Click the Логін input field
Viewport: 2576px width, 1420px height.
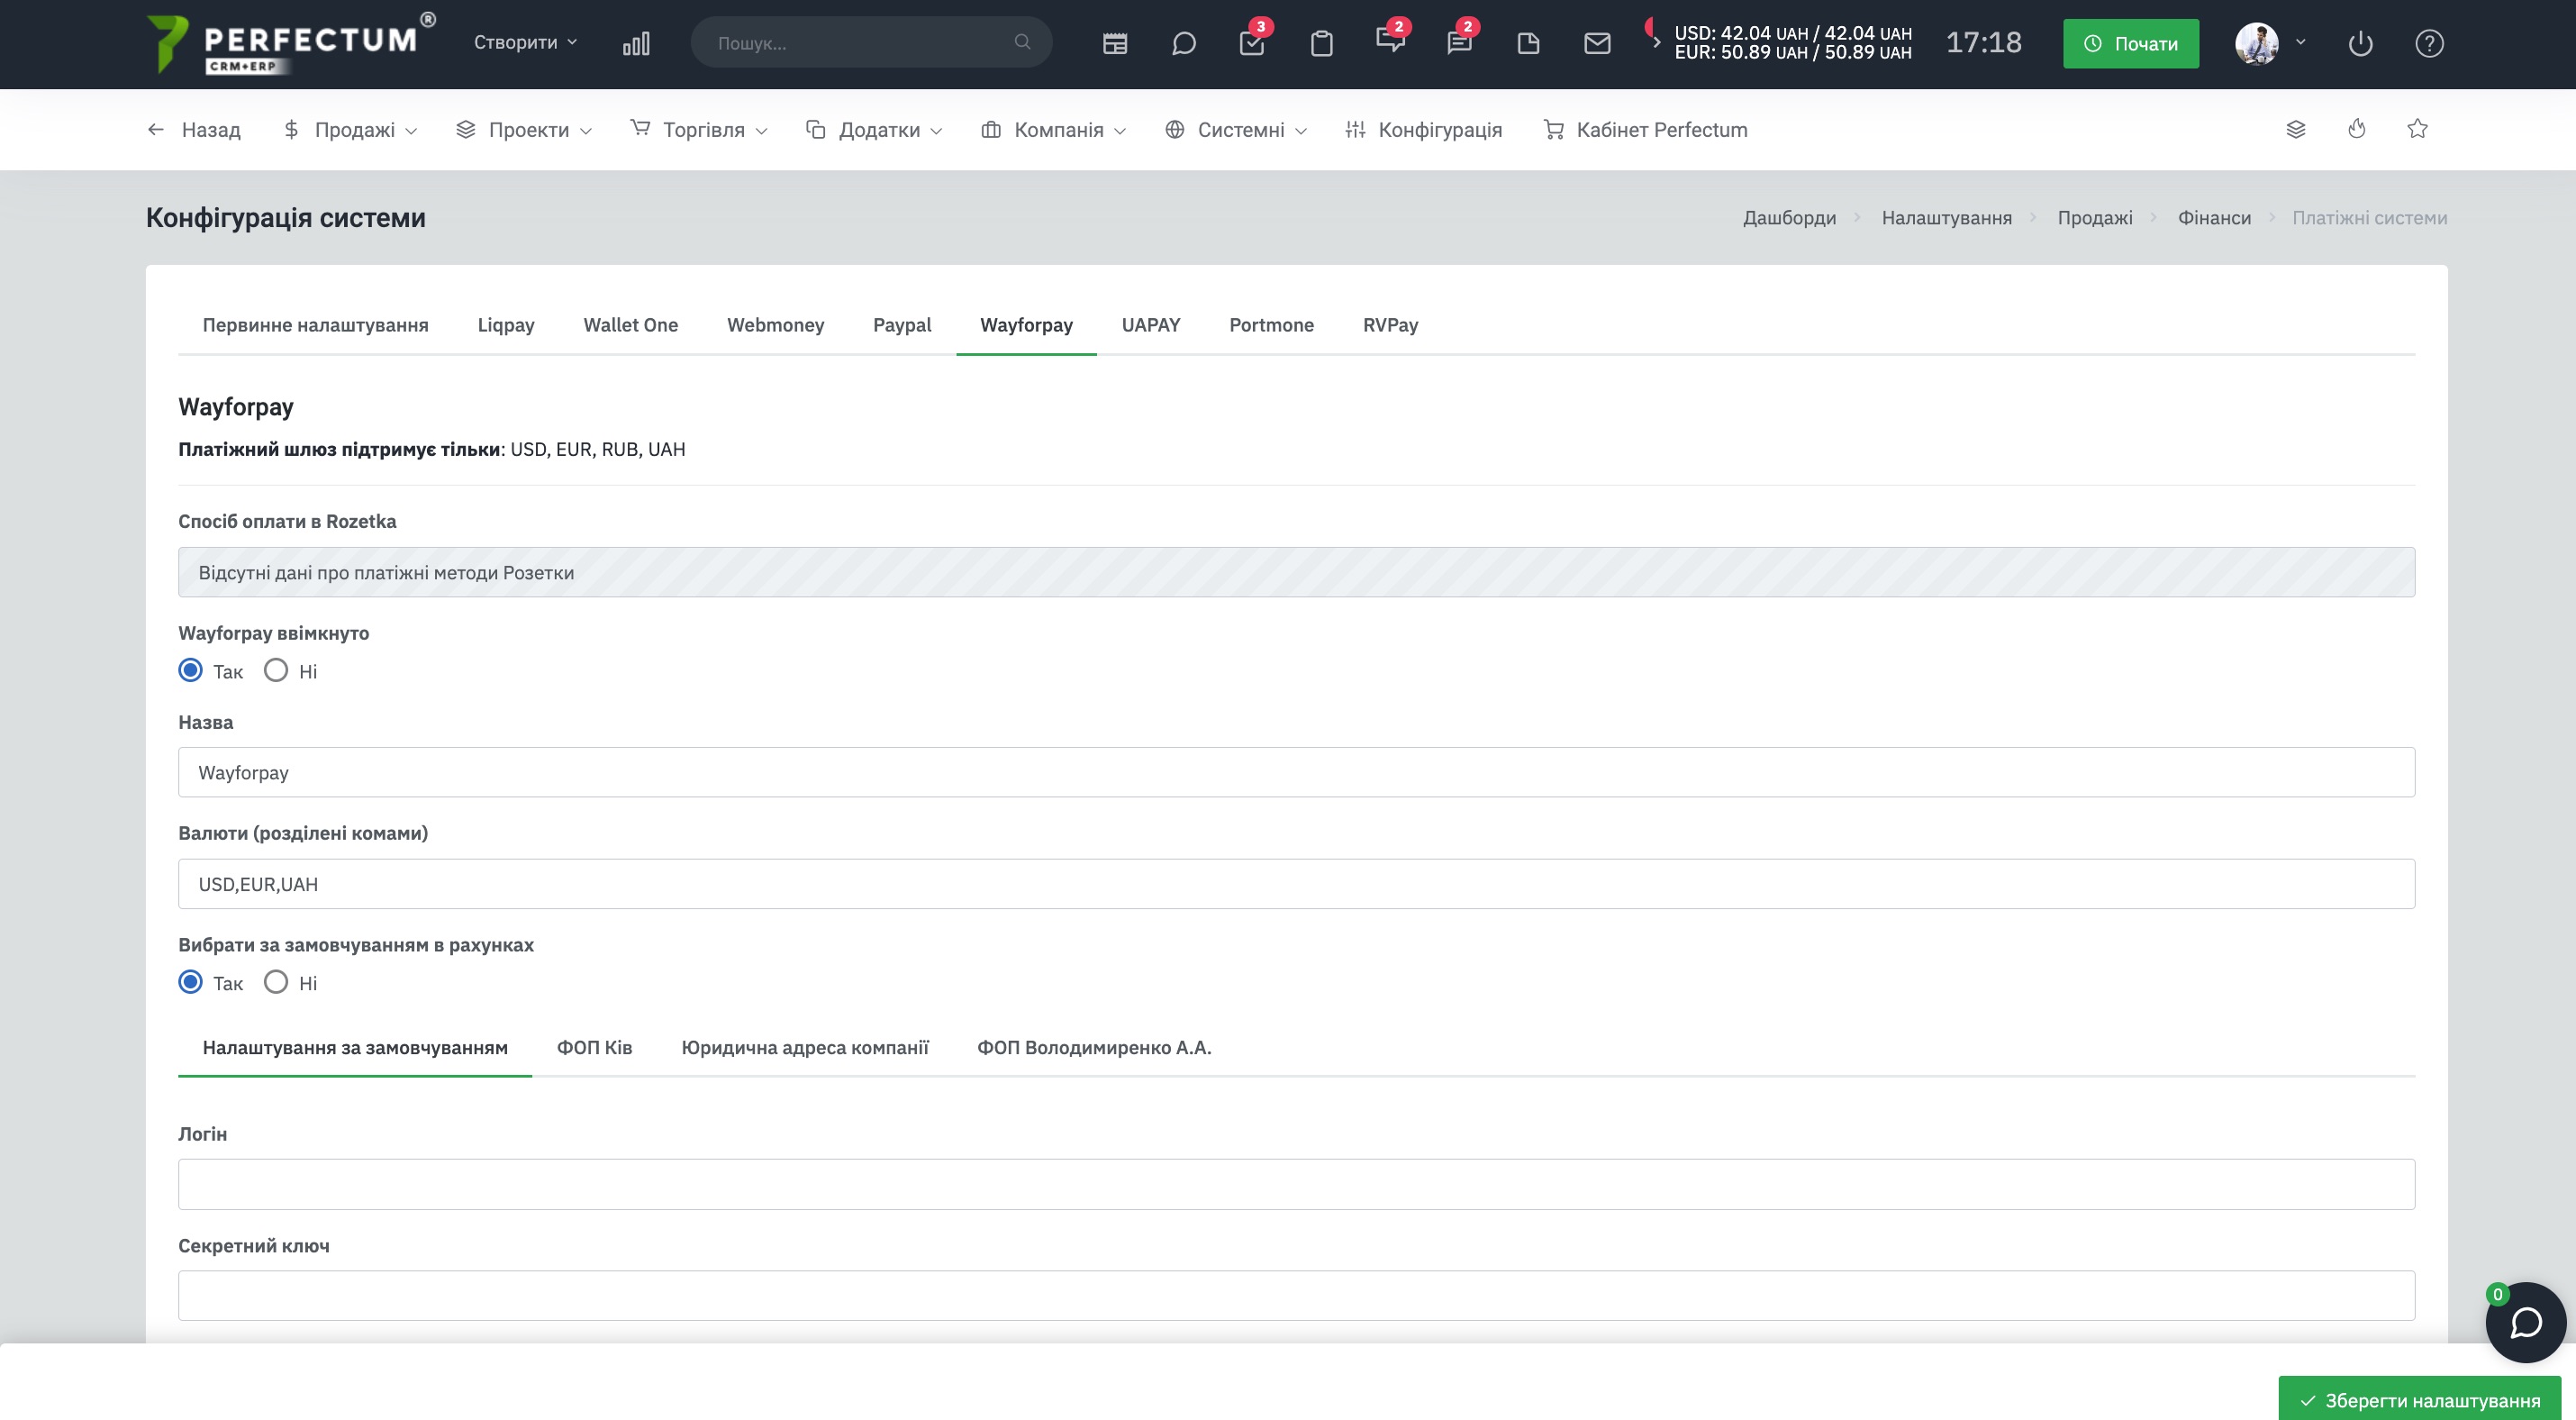click(1296, 1184)
